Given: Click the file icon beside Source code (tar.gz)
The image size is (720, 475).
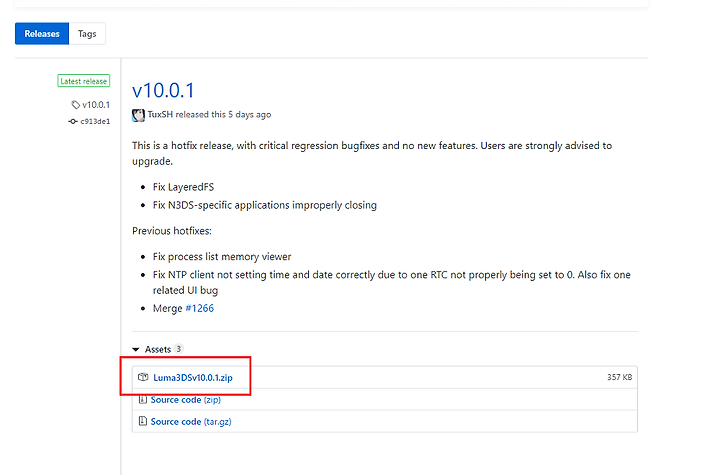Looking at the screenshot, I should [143, 421].
